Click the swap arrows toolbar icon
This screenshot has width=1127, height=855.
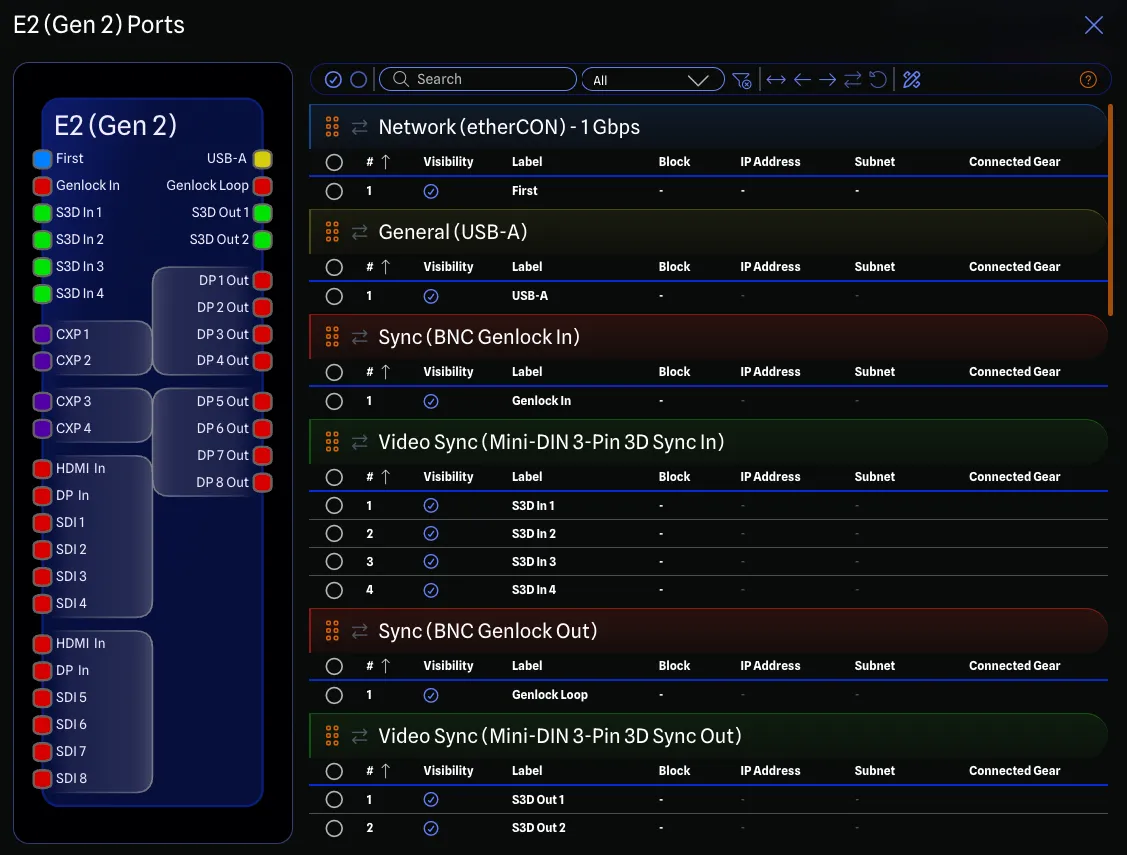pos(853,80)
